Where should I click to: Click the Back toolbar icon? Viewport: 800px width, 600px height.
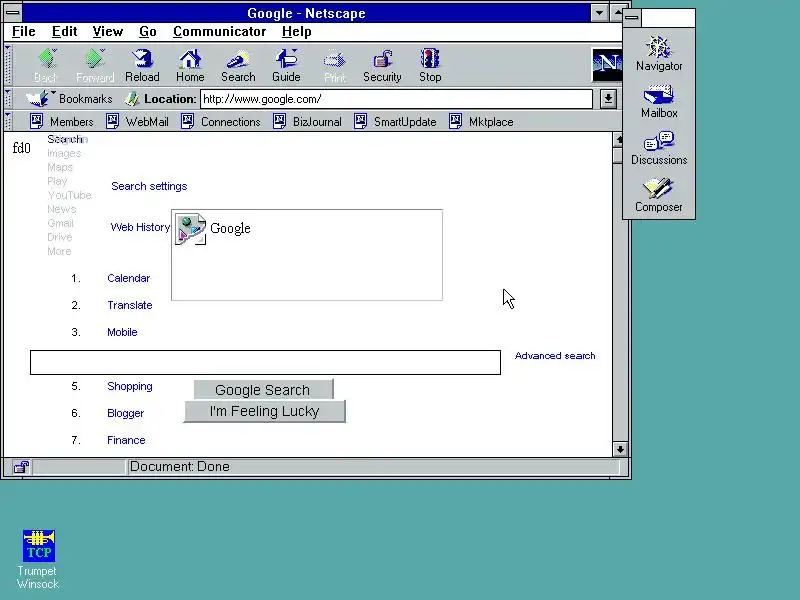pyautogui.click(x=46, y=65)
